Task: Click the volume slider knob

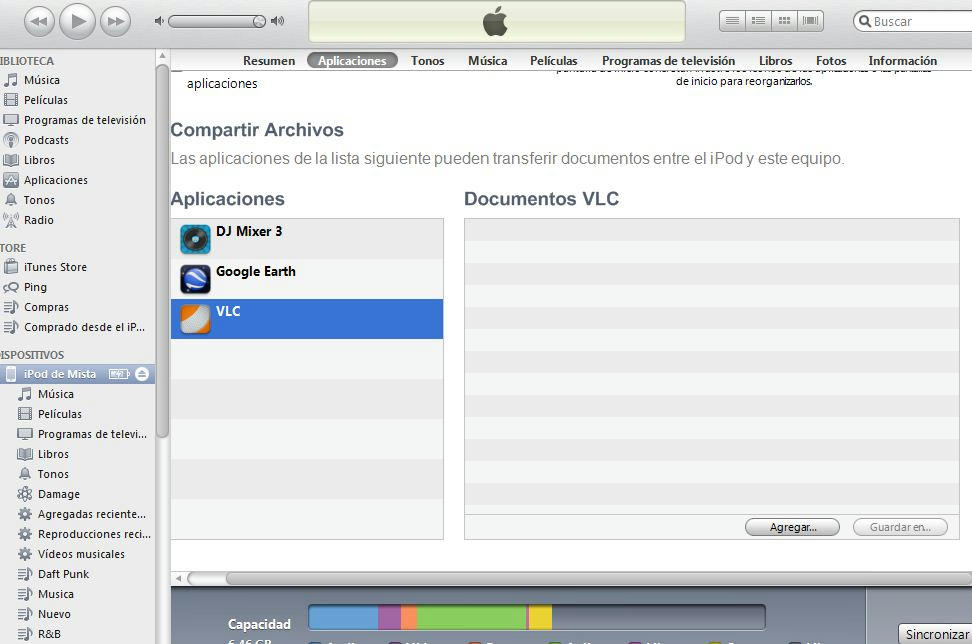Action: click(259, 22)
